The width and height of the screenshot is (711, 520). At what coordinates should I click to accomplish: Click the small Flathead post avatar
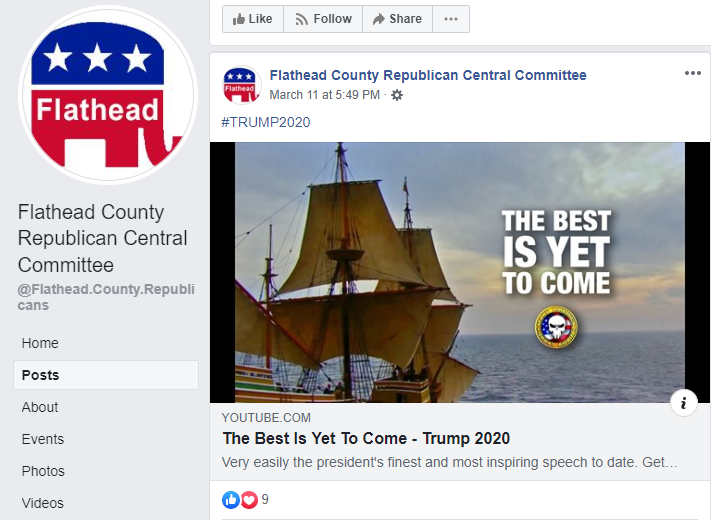[241, 85]
